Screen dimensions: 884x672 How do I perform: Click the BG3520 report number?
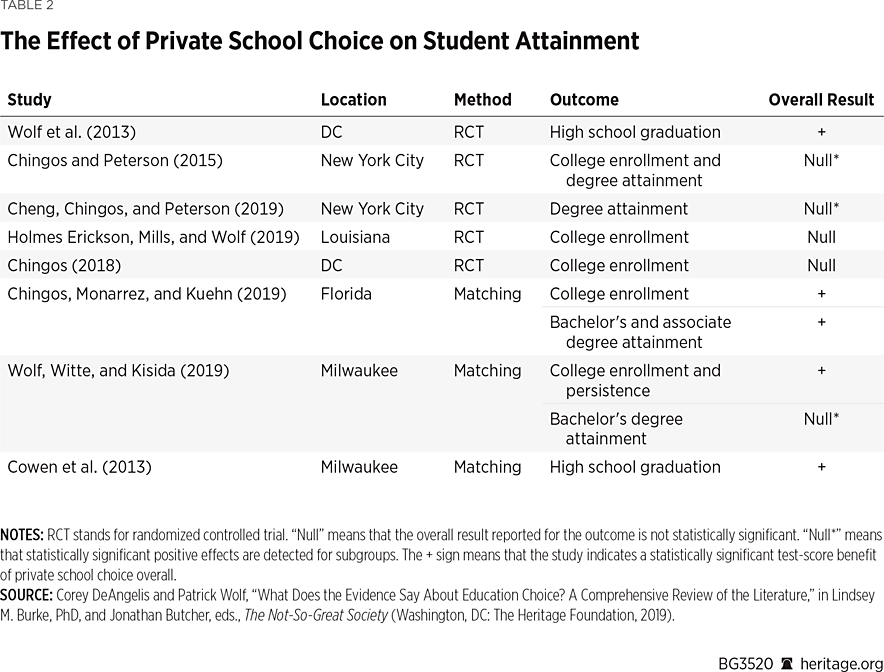pos(747,664)
